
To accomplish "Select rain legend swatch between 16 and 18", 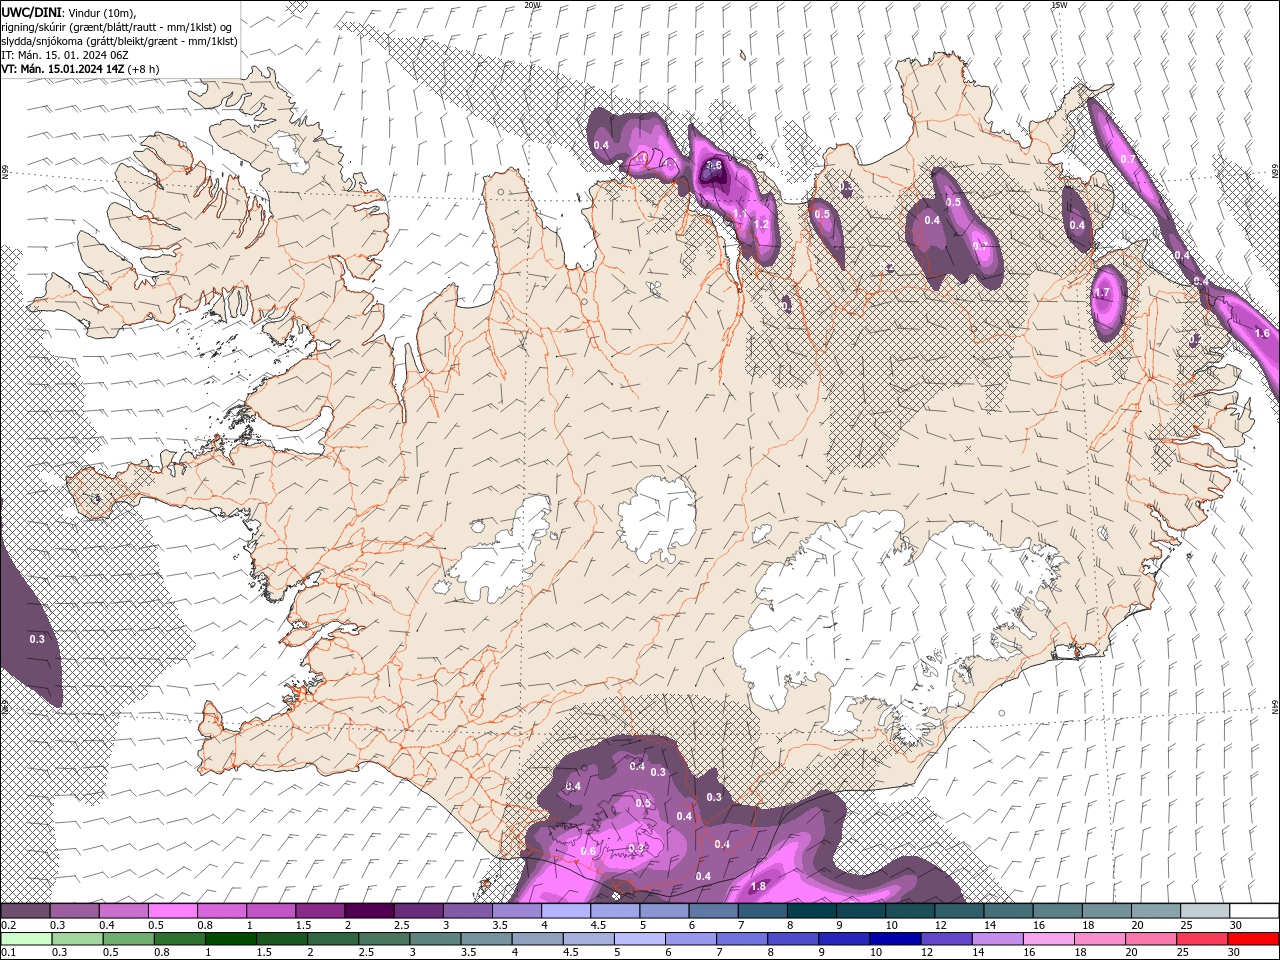I will click(x=1049, y=939).
